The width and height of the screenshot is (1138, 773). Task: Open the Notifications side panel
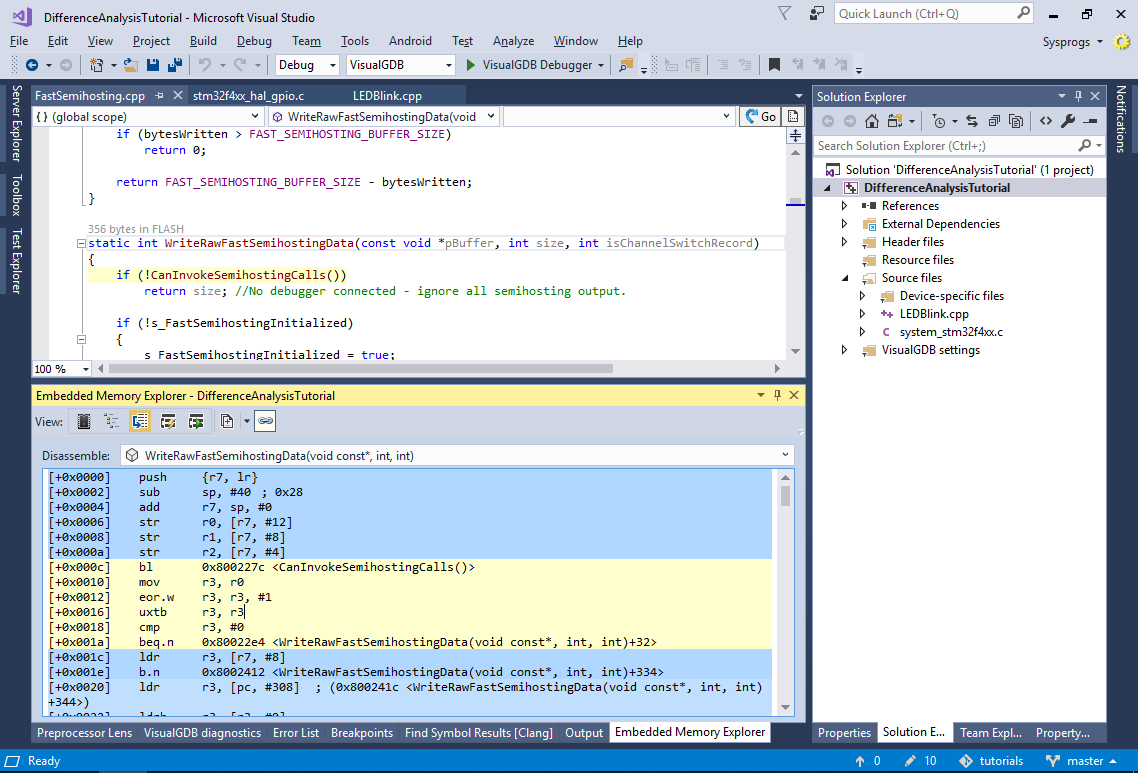(x=1121, y=119)
